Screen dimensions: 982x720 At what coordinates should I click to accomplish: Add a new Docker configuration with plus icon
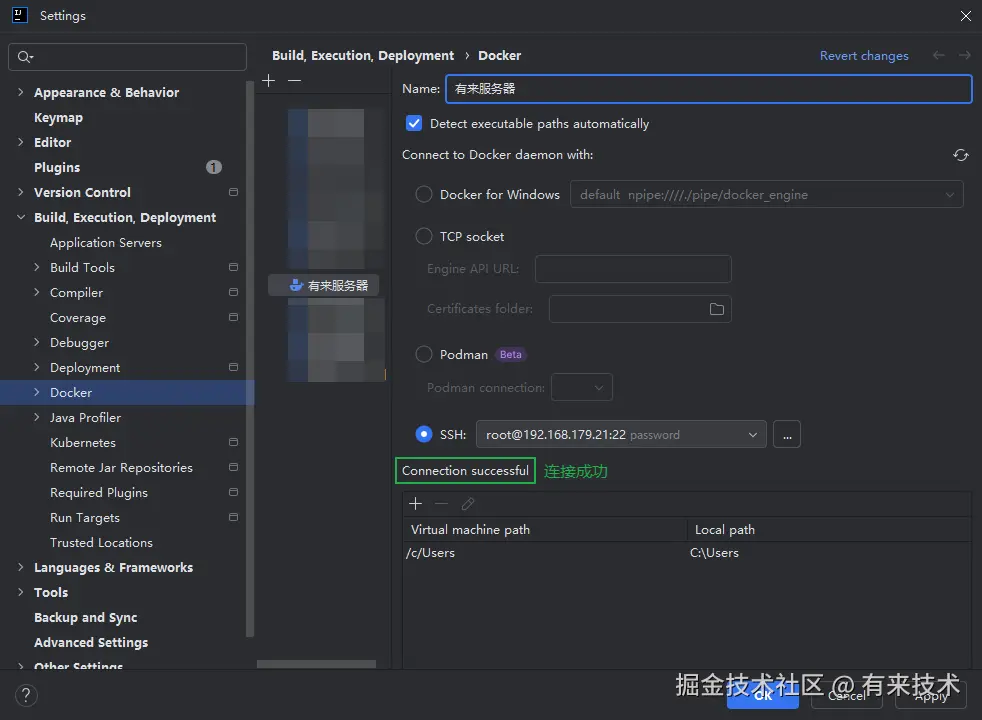tap(269, 81)
